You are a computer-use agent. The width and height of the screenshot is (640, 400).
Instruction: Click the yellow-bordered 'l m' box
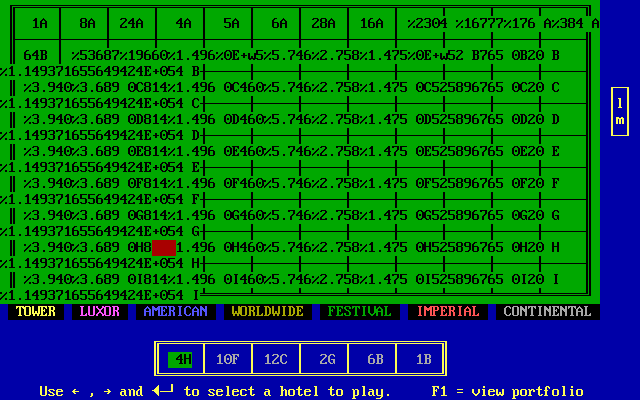point(620,112)
